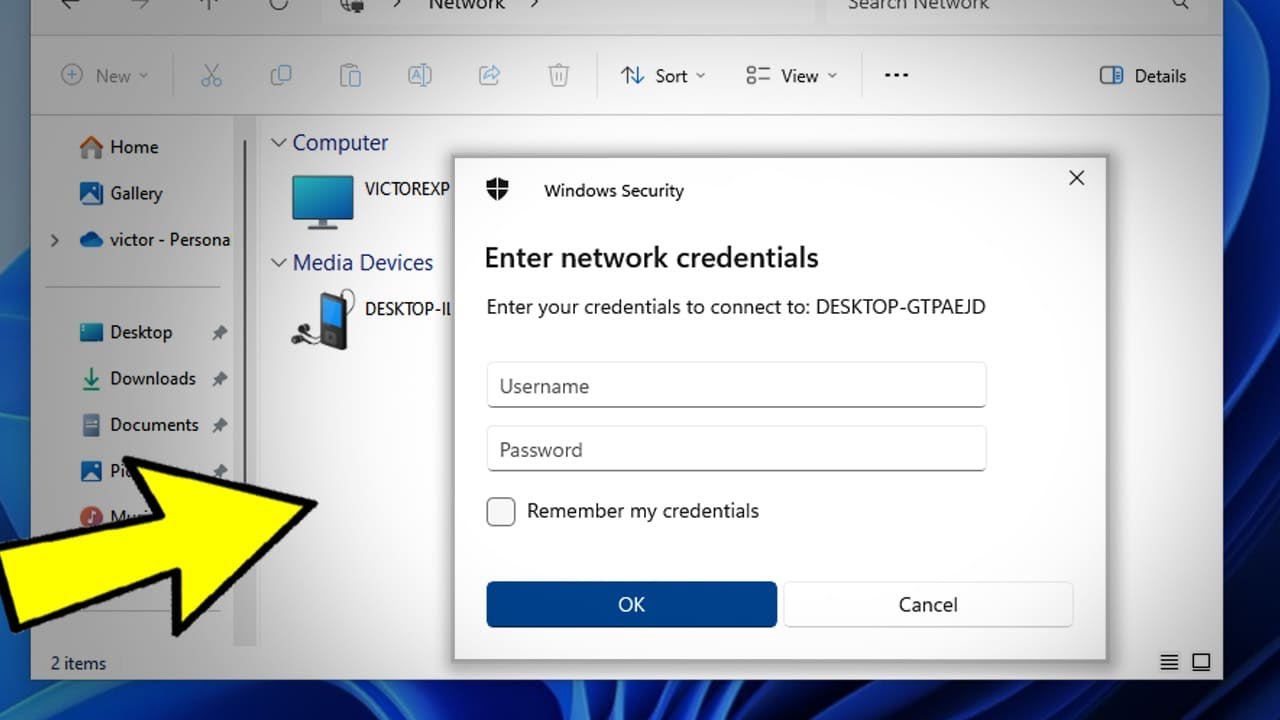This screenshot has height=720, width=1280.
Task: Click the Rename icon in toolbar
Action: tap(420, 76)
